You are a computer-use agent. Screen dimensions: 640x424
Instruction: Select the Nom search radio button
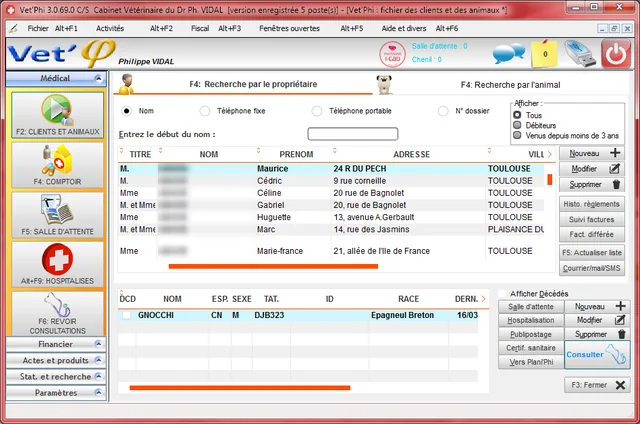(127, 111)
